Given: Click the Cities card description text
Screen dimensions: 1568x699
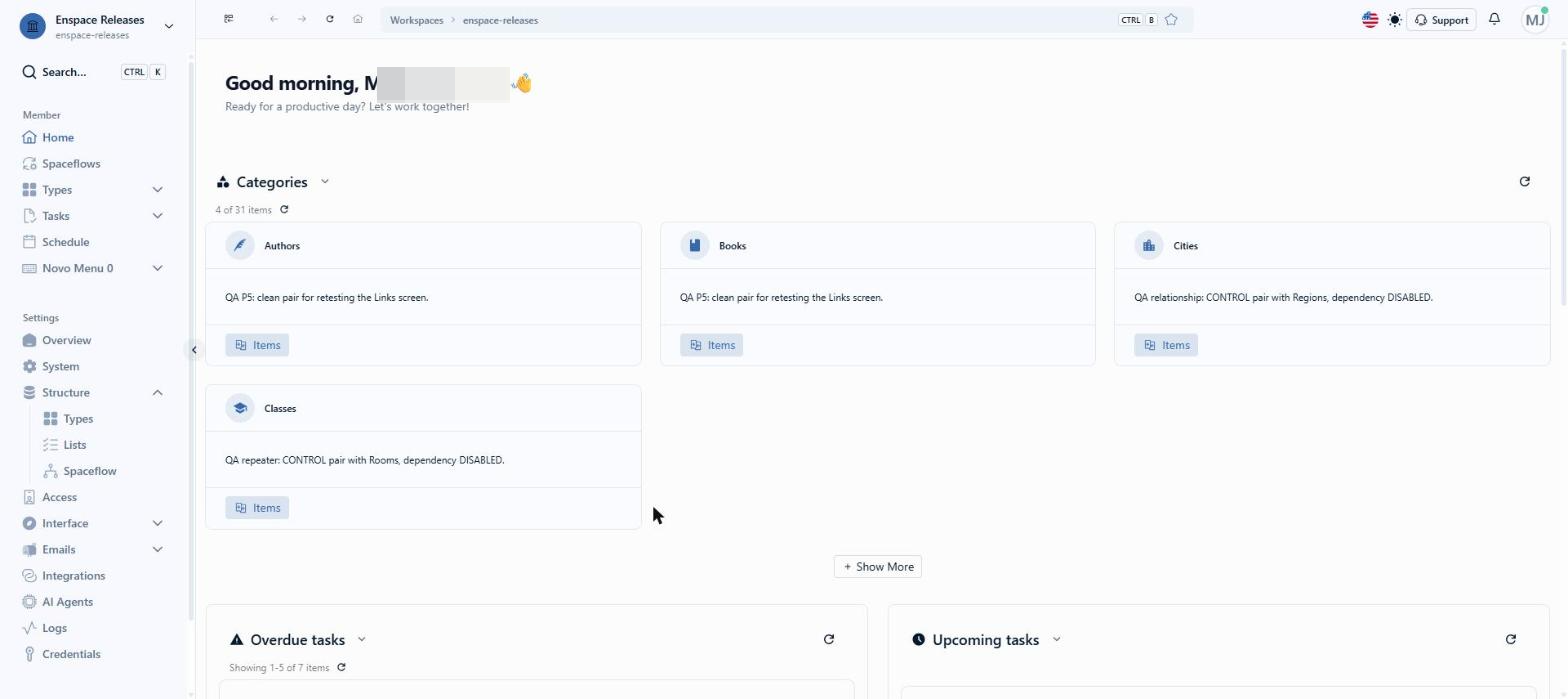Looking at the screenshot, I should [x=1283, y=298].
